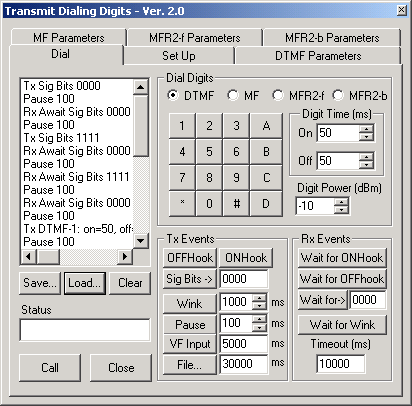The width and height of the screenshot is (412, 406).
Task: Increase the Digit Power value
Action: click(341, 202)
